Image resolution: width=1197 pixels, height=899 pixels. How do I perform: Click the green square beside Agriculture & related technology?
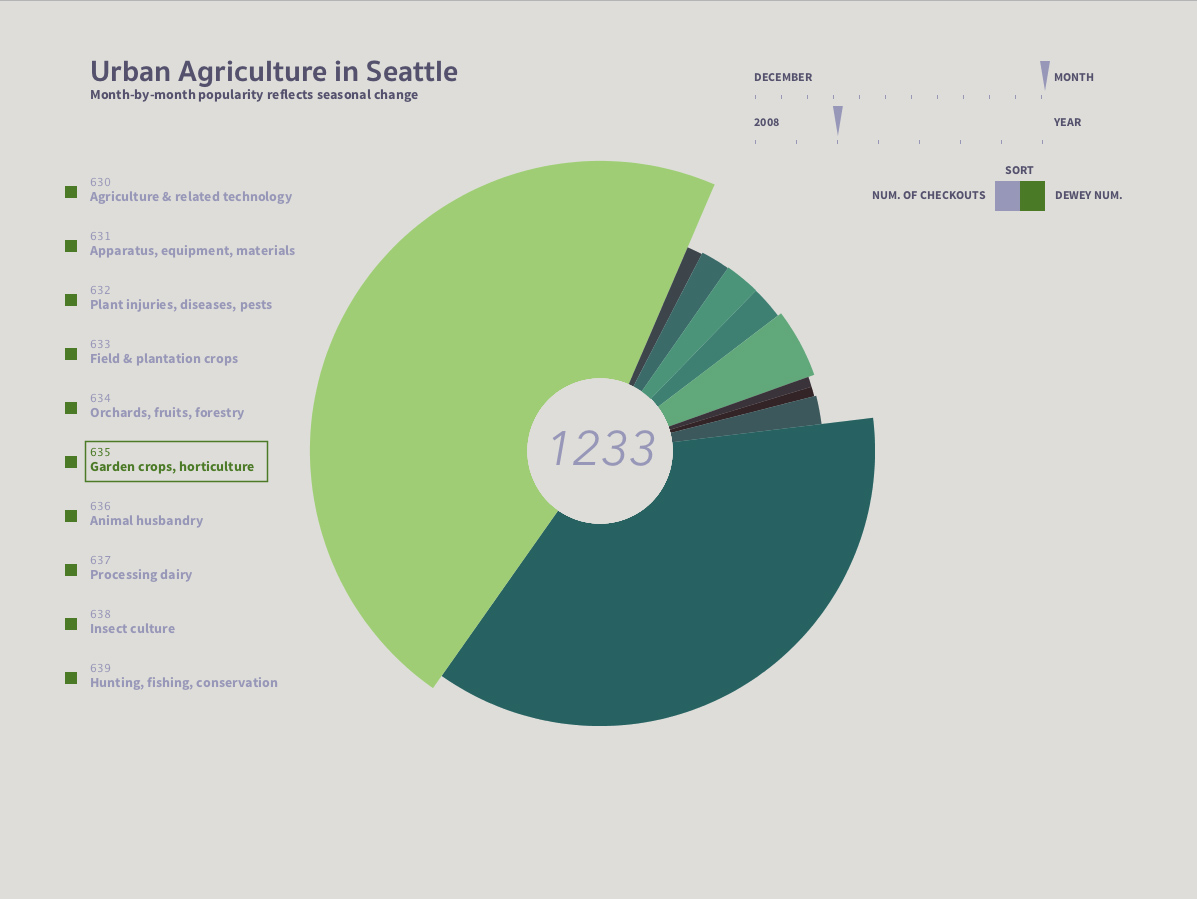point(71,192)
